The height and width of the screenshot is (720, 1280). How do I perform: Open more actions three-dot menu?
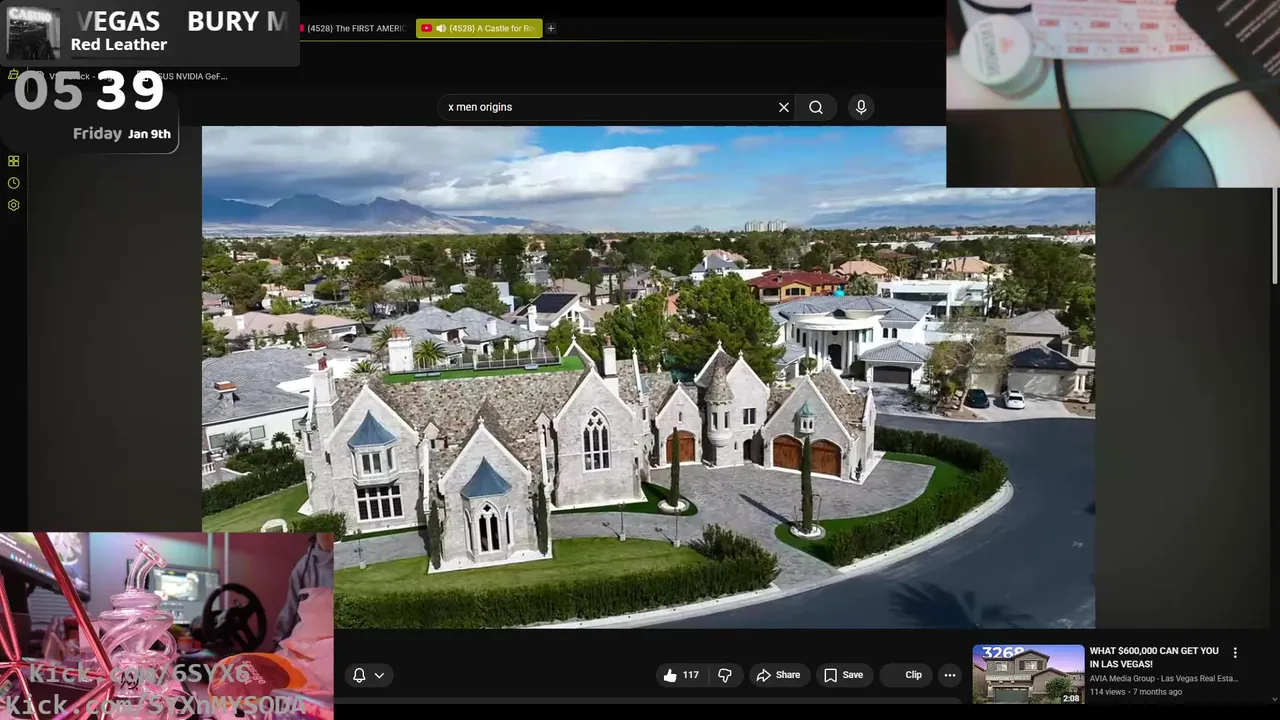pyautogui.click(x=950, y=675)
